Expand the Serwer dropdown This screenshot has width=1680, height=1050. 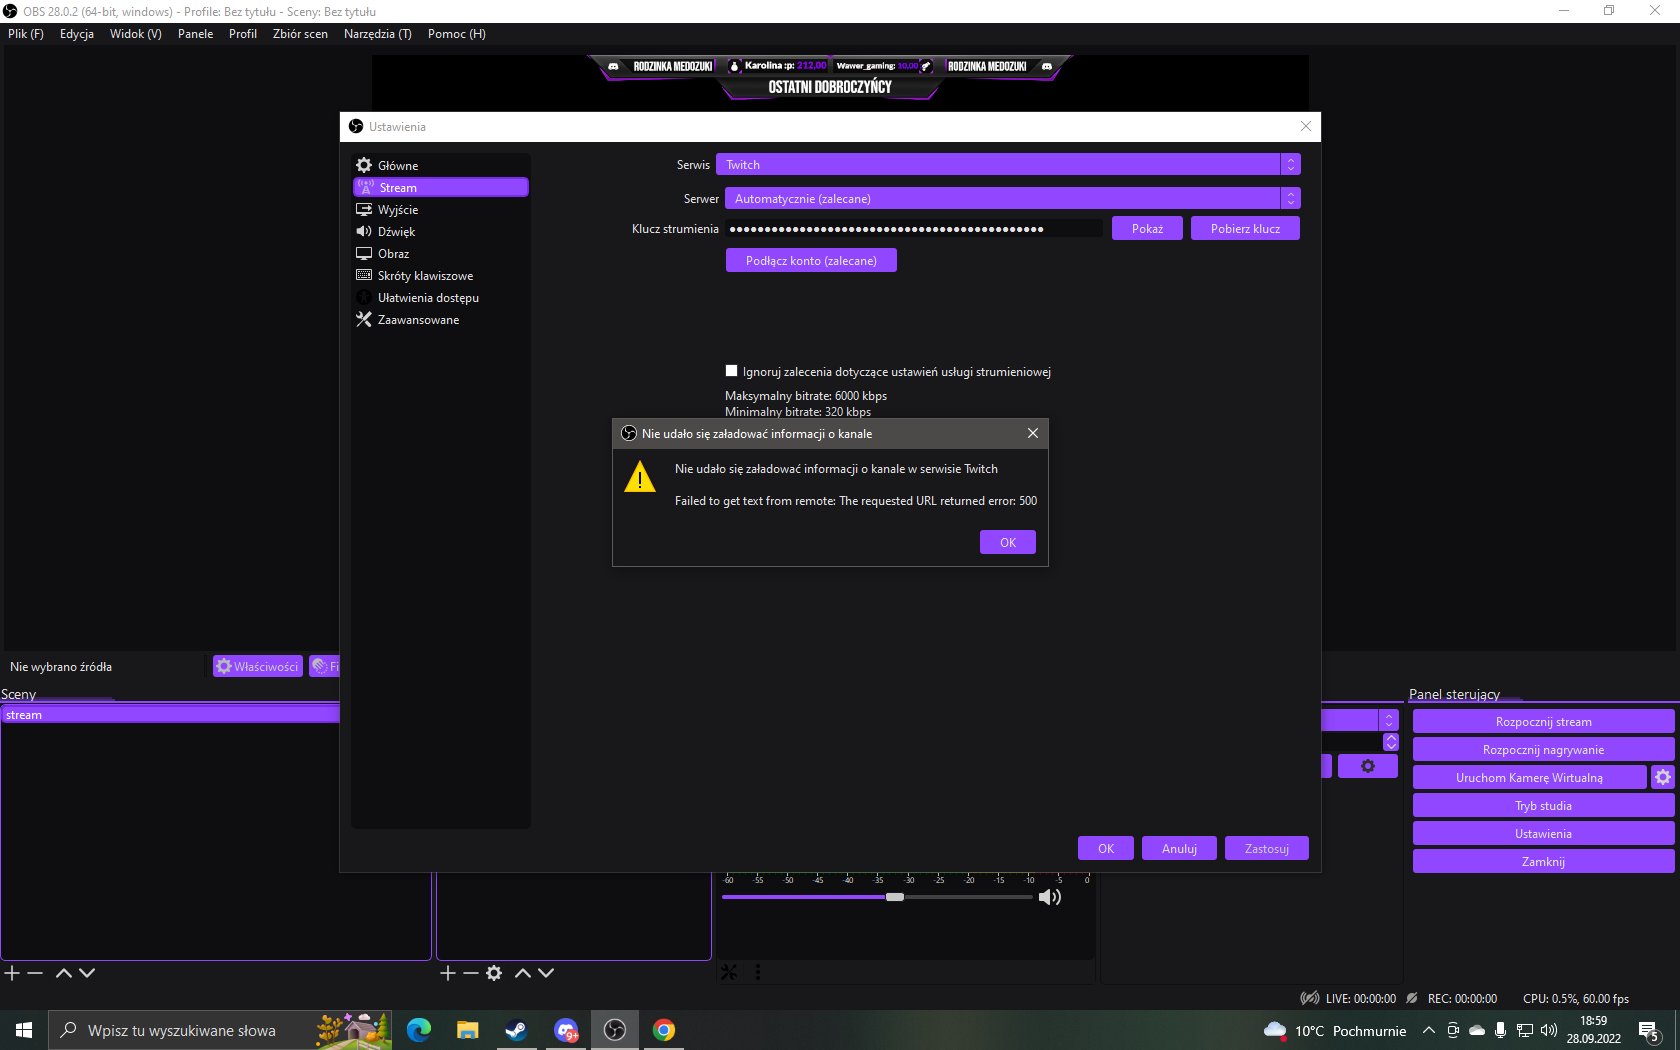pos(1012,198)
